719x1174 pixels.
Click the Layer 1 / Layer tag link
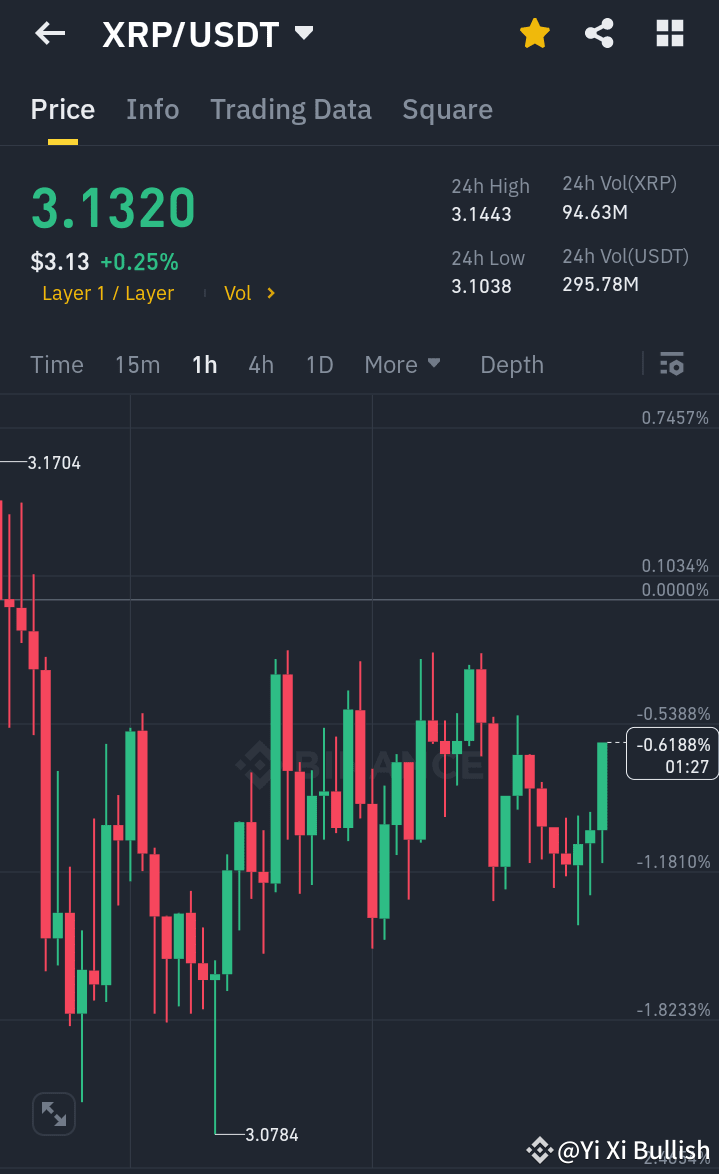coord(108,293)
